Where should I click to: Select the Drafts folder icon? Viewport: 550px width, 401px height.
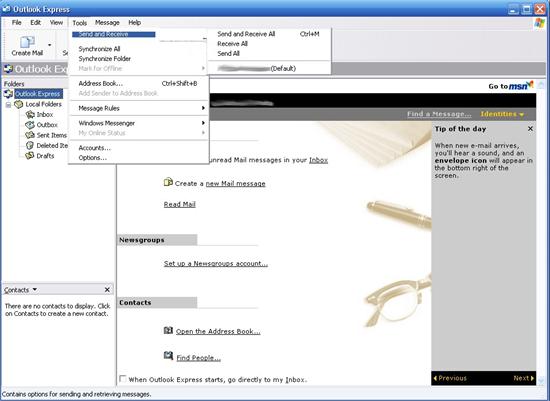30,155
